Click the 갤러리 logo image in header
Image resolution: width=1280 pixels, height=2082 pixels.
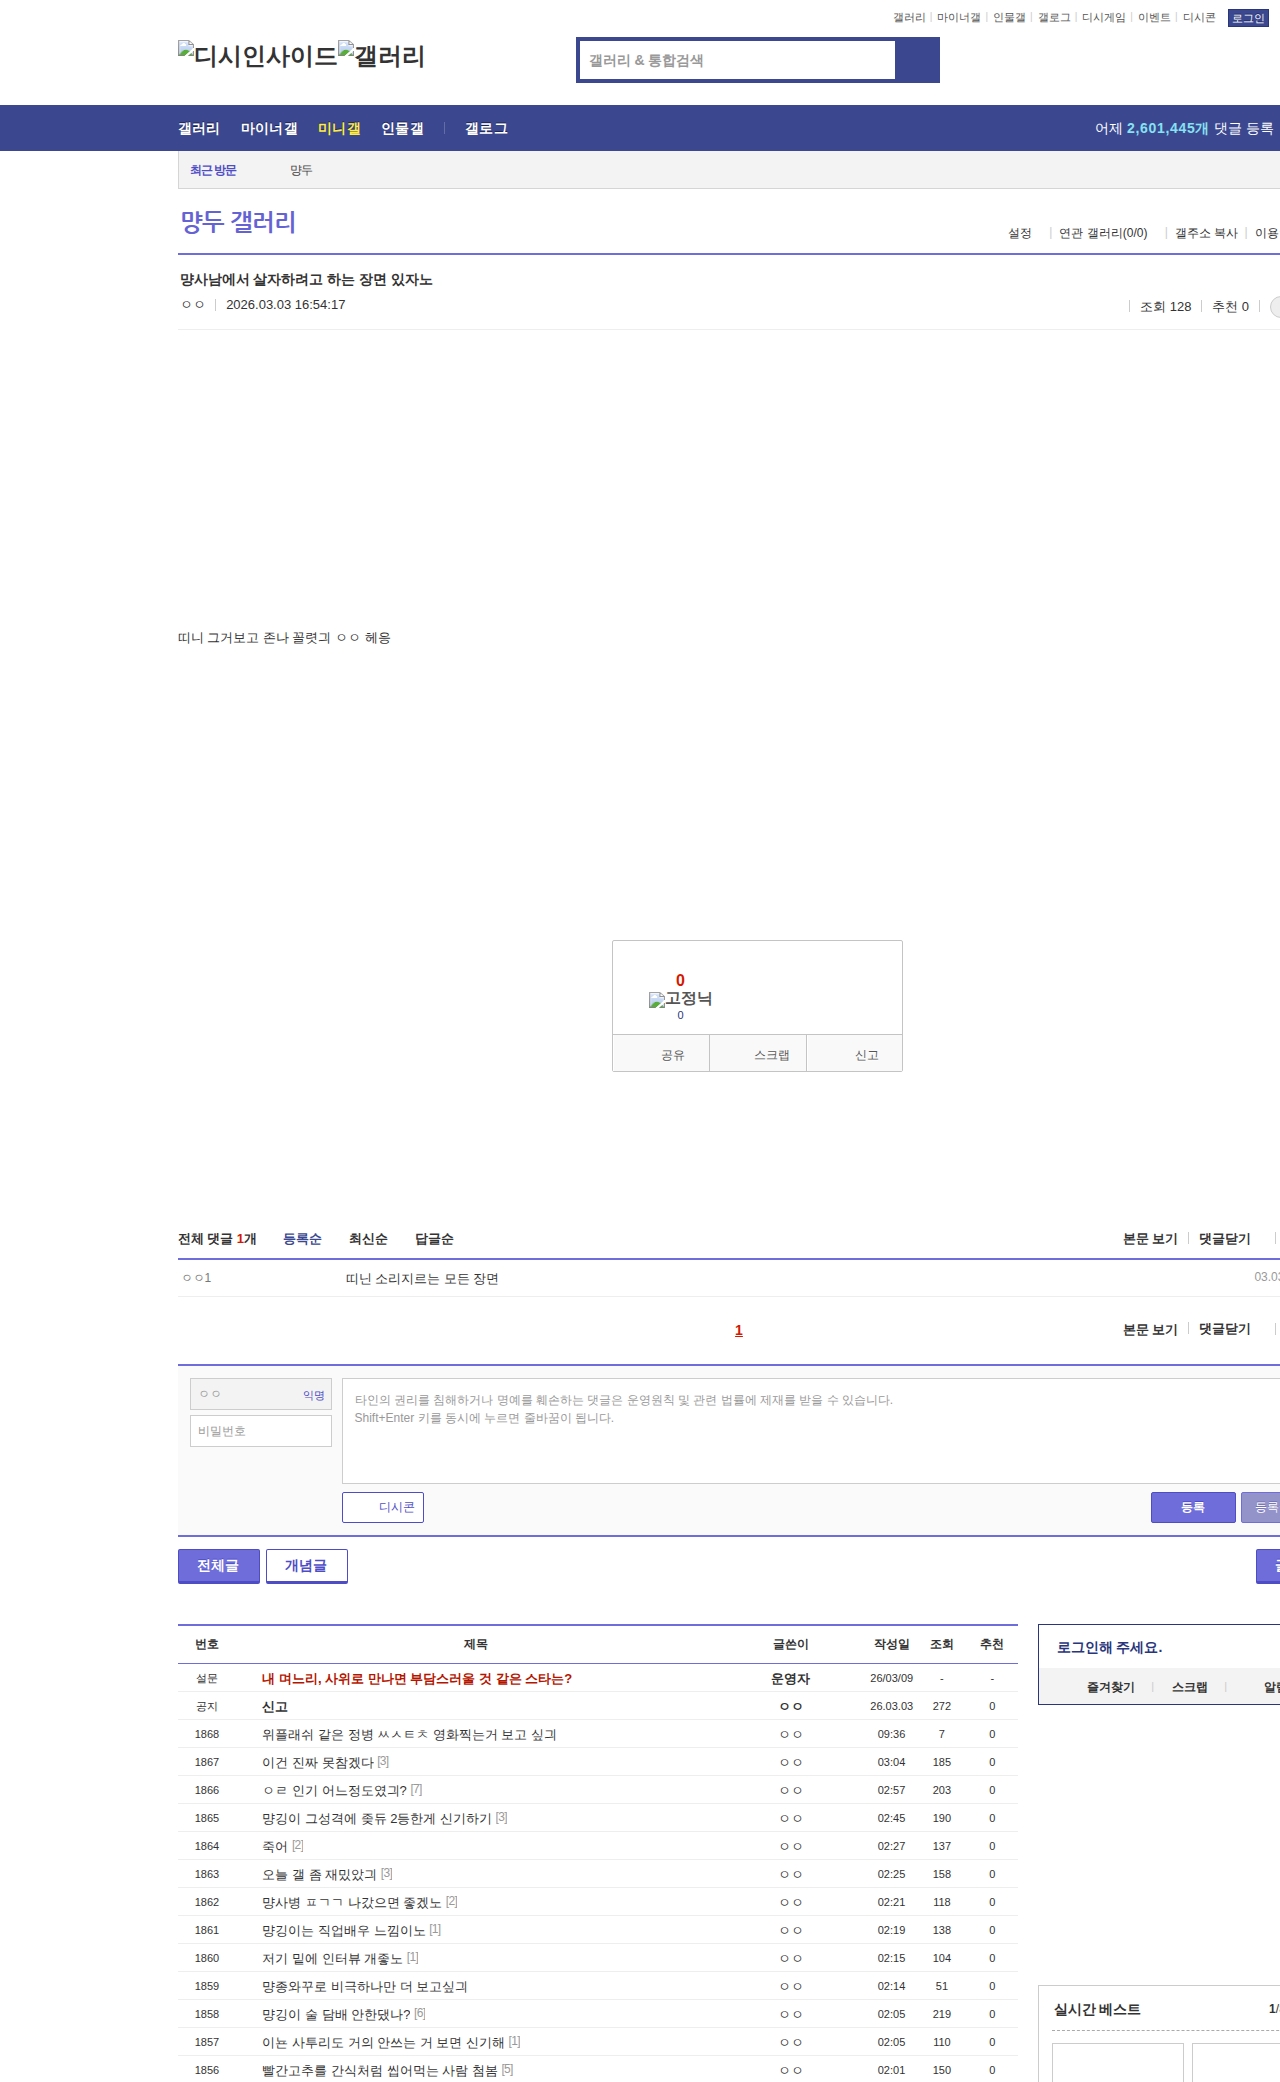tap(381, 56)
